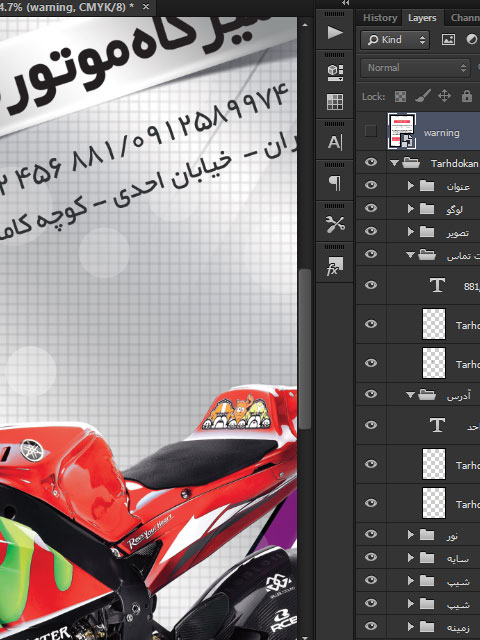Close the warning document tab
The height and width of the screenshot is (640, 480).
pyautogui.click(x=146, y=7)
